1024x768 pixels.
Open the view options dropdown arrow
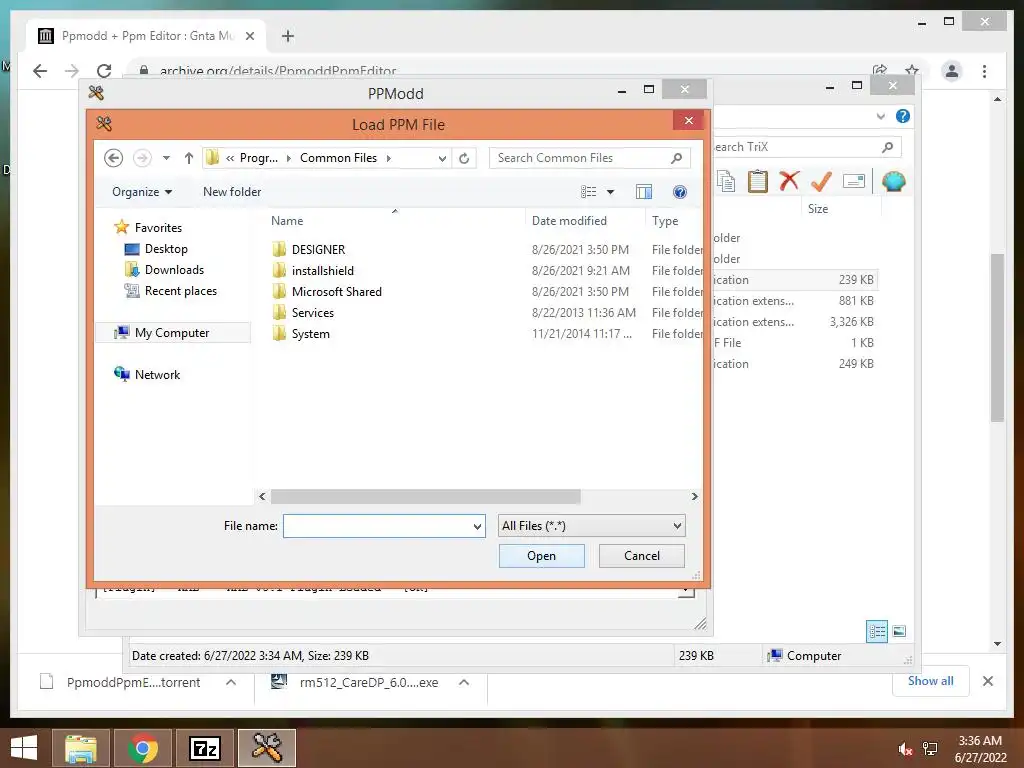click(x=611, y=192)
